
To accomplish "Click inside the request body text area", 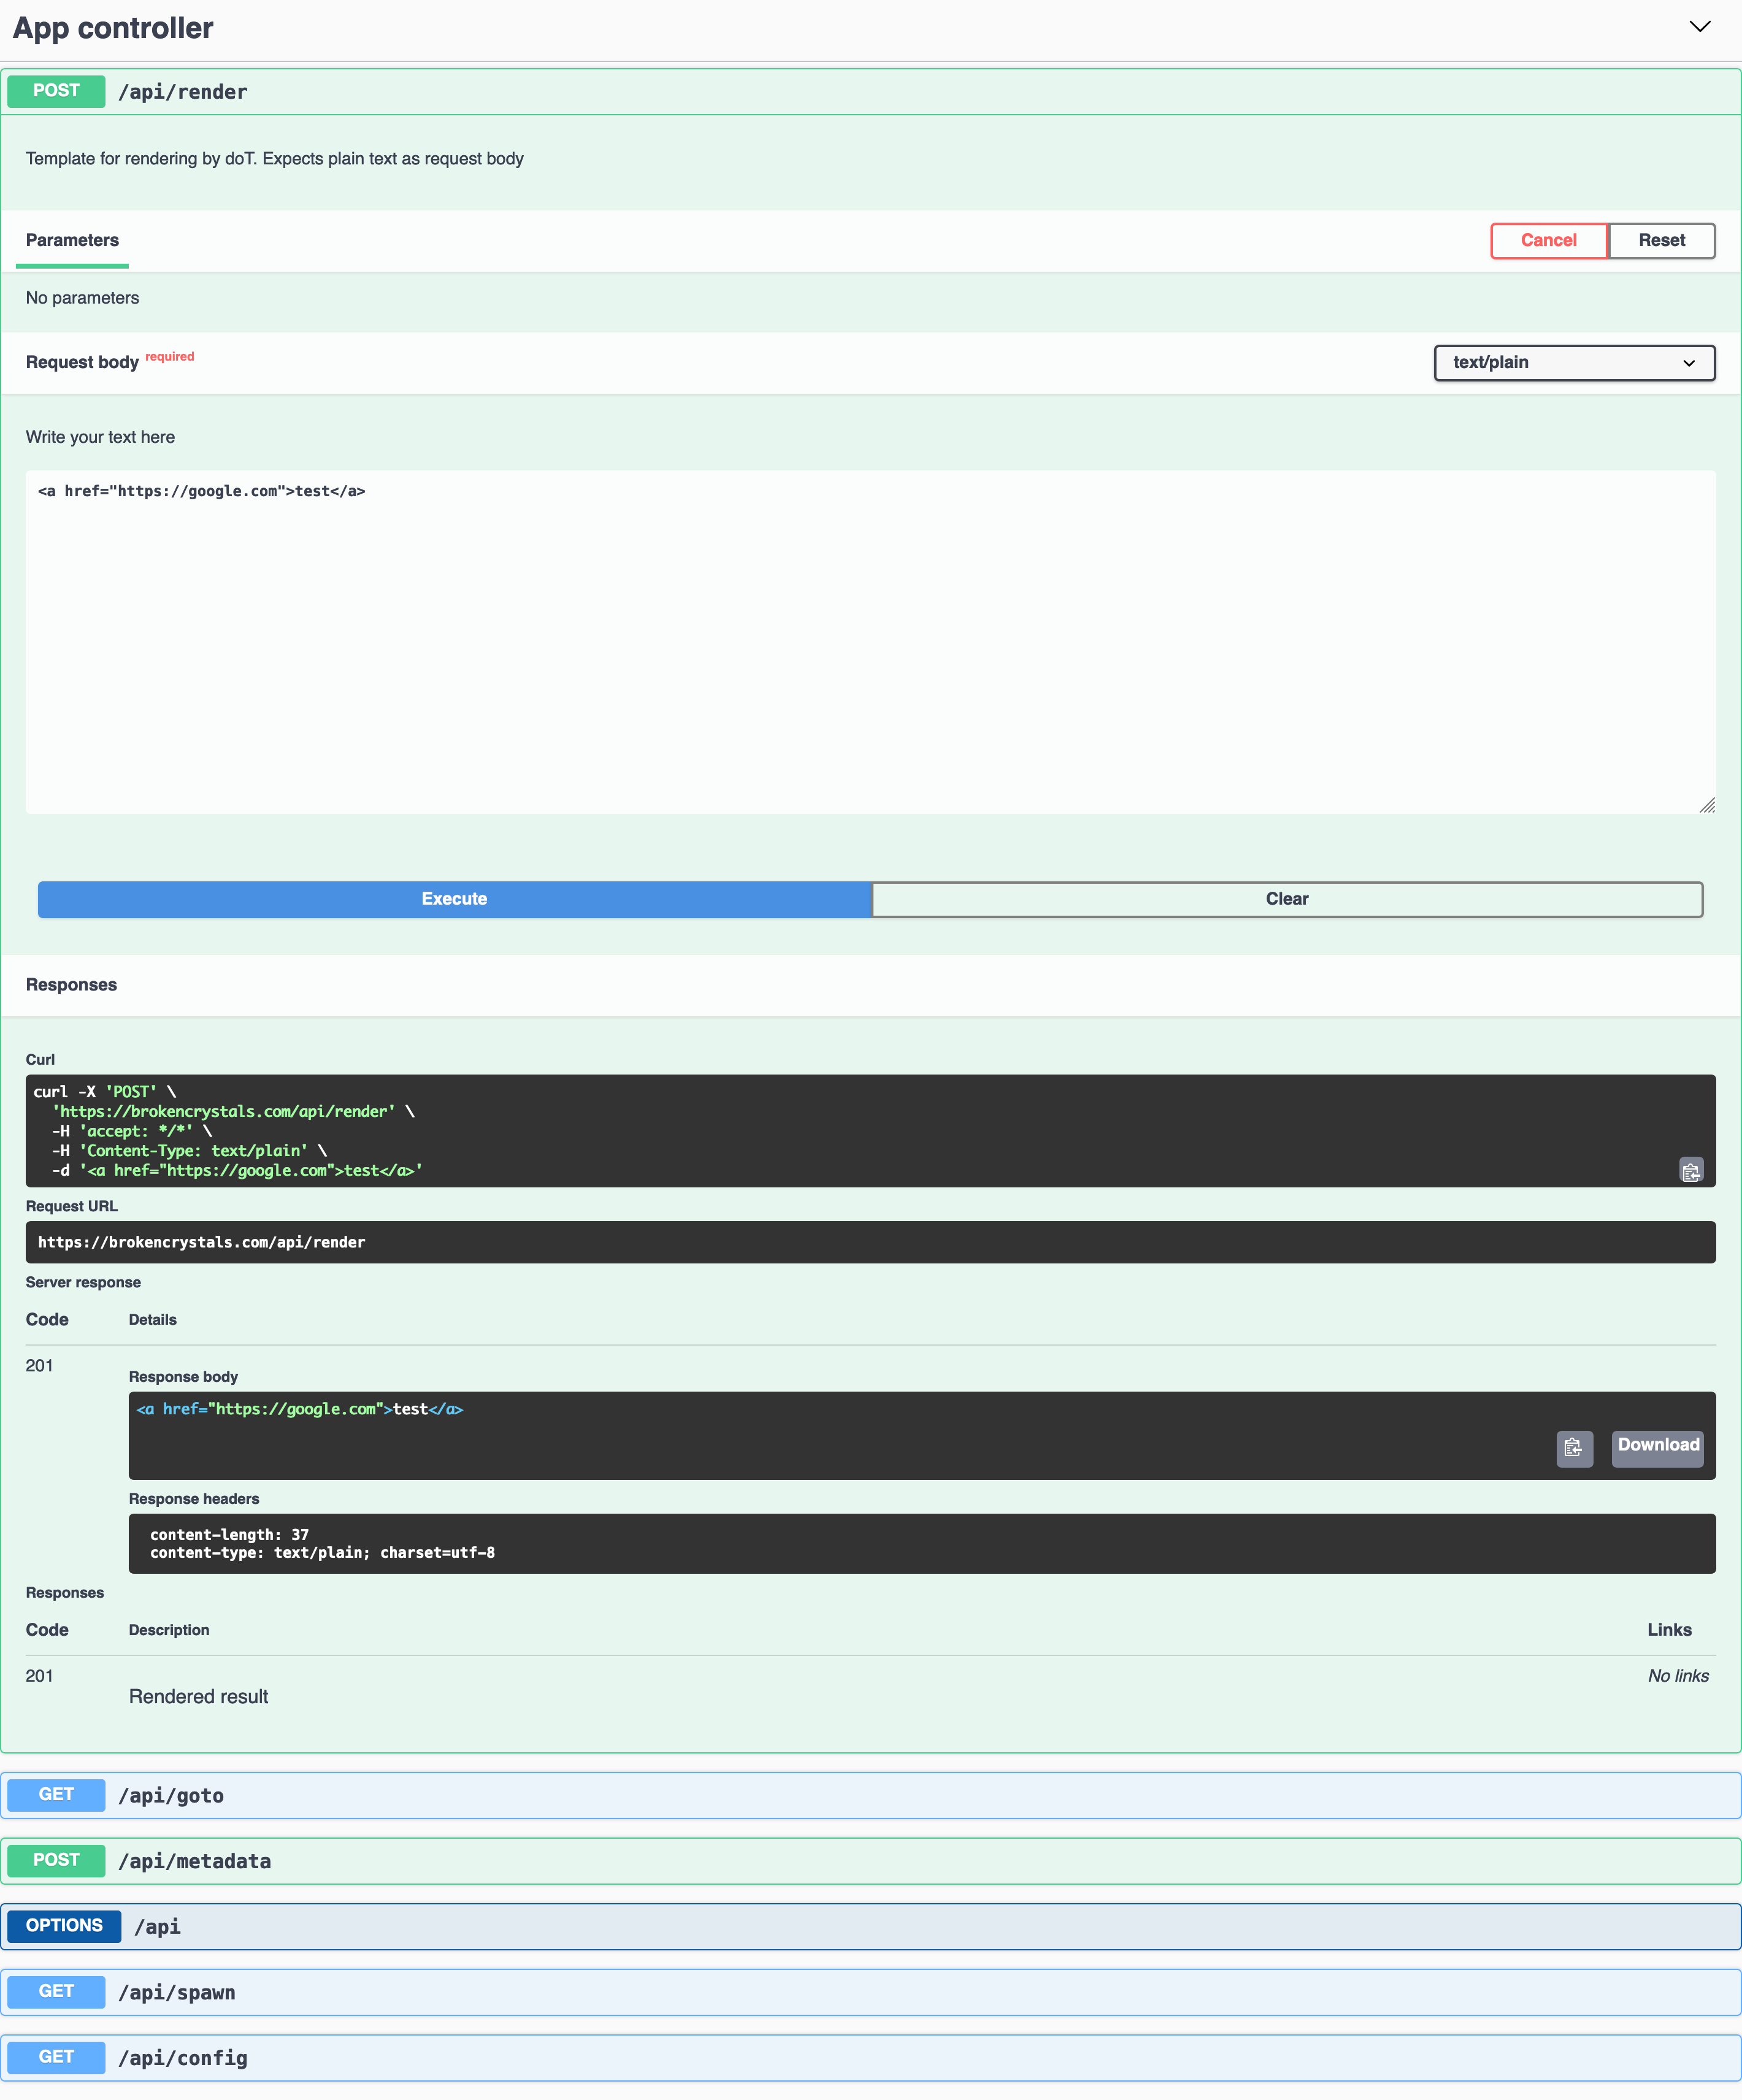I will [x=870, y=642].
